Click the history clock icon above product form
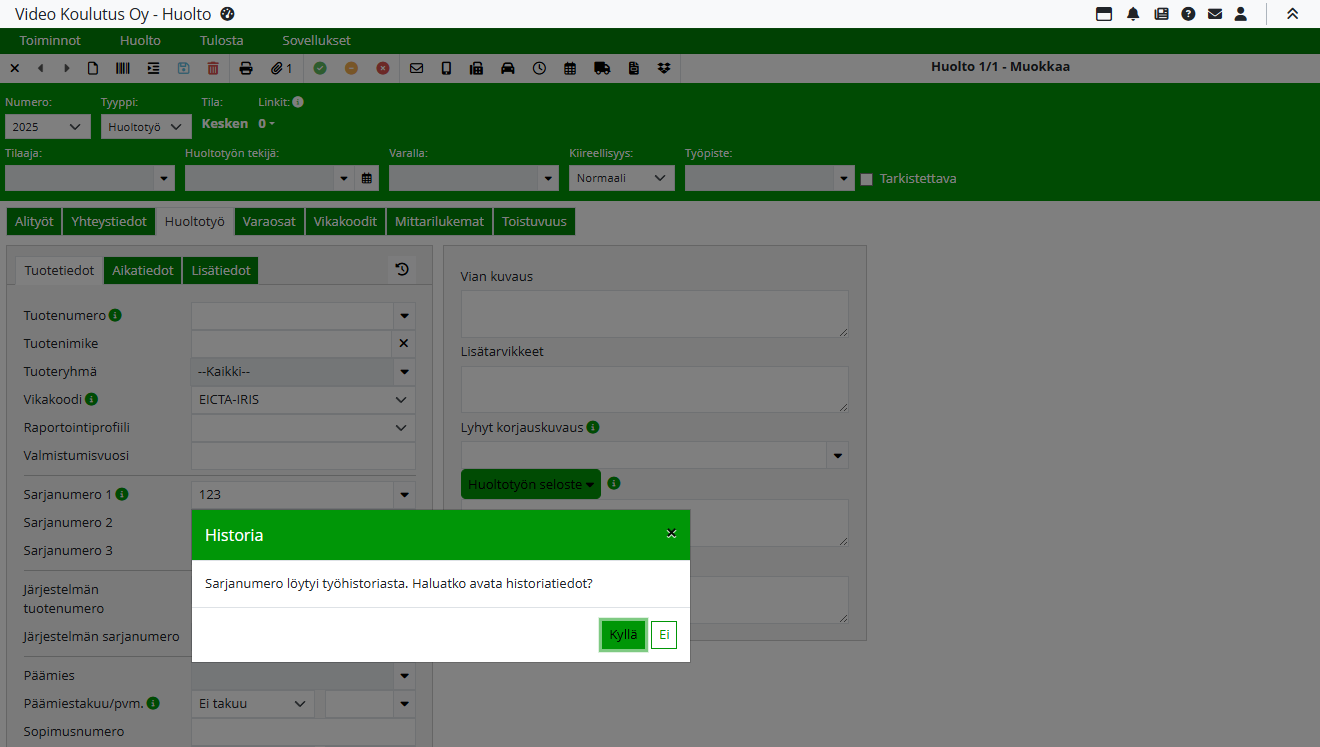 coord(402,269)
